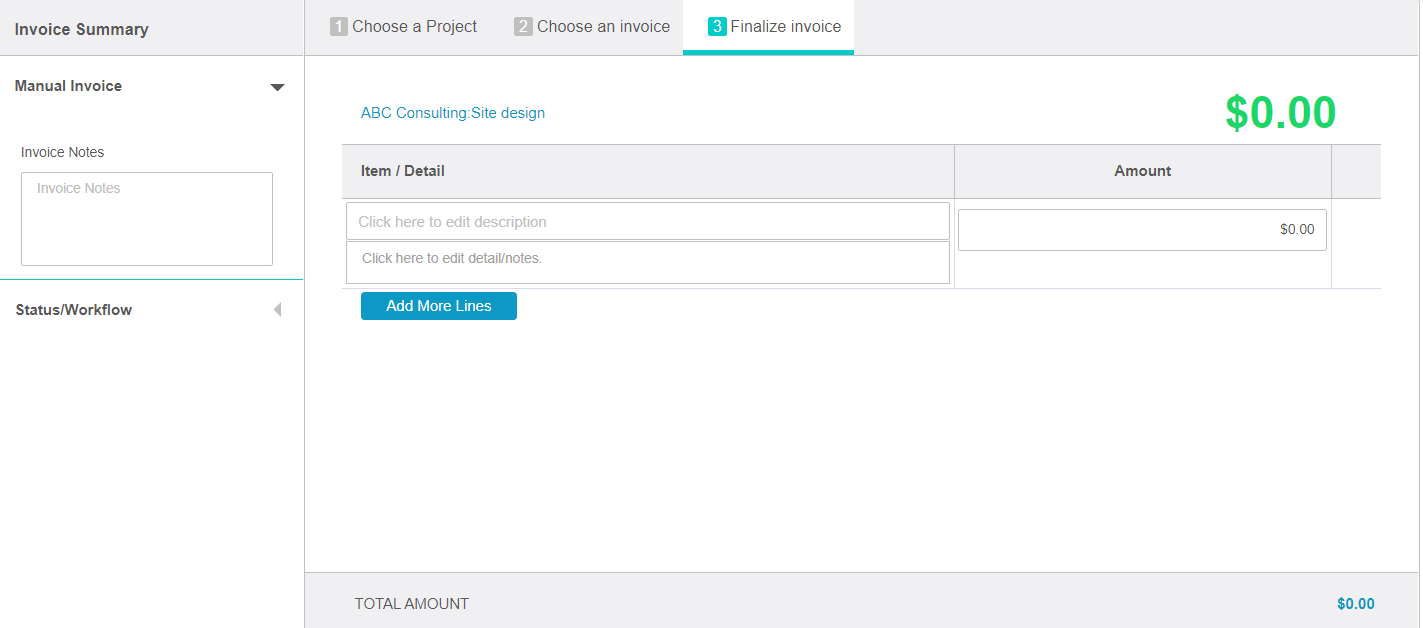This screenshot has height=628, width=1423.
Task: Click the Status/Workflow section title
Action: coord(74,310)
